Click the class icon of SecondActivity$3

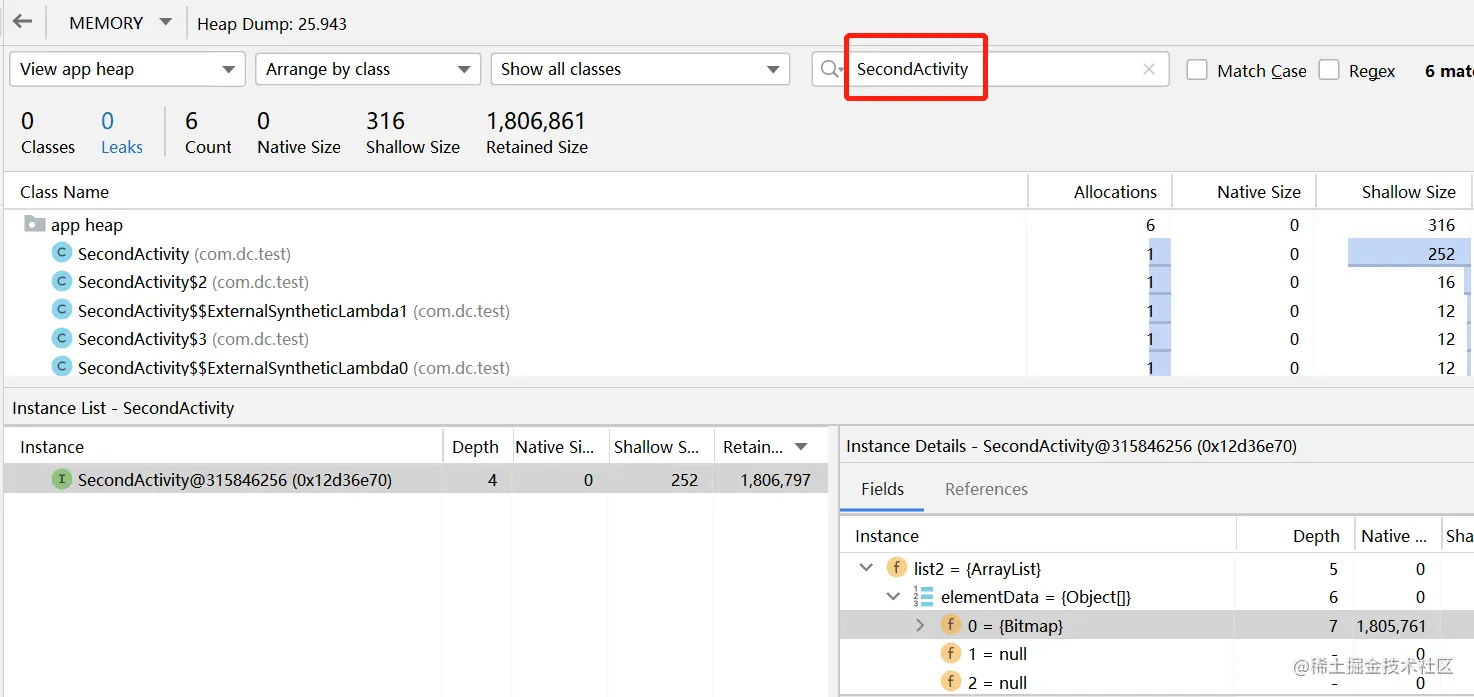(62, 339)
